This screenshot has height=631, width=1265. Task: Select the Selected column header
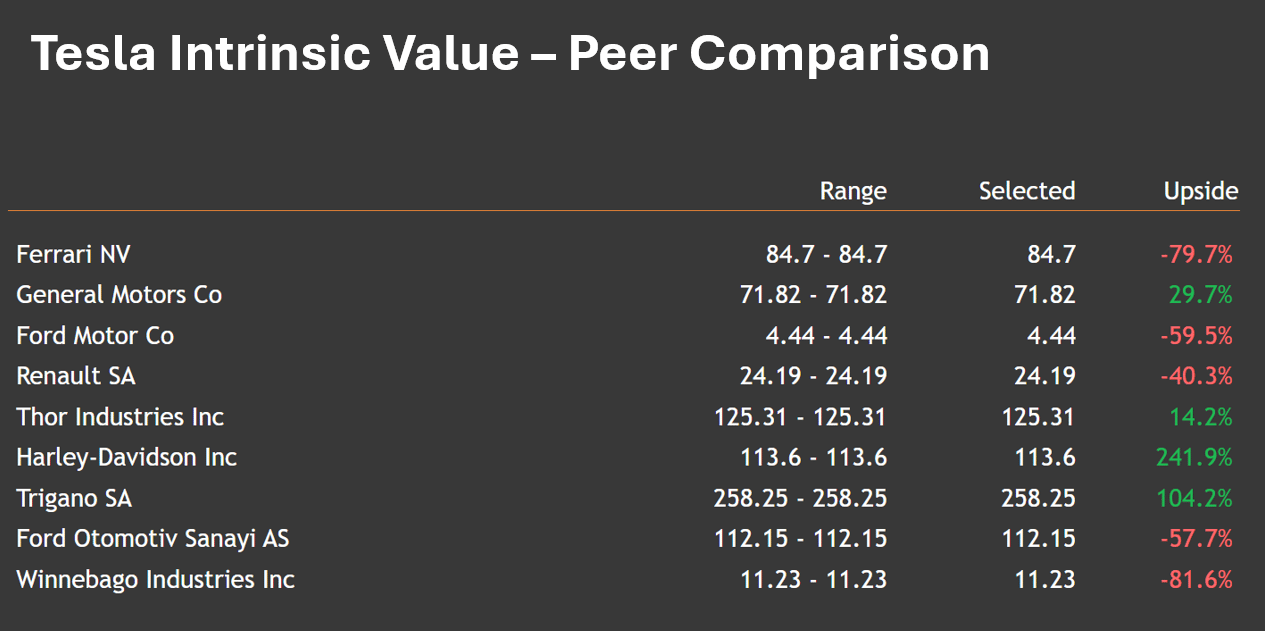1027,191
